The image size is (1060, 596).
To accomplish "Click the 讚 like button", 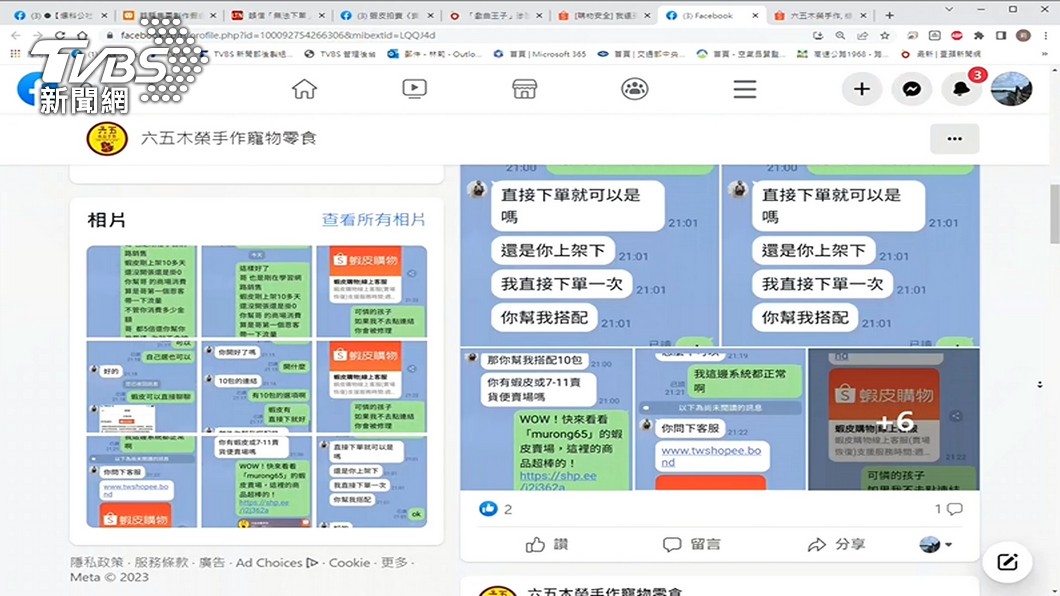I will tap(547, 545).
